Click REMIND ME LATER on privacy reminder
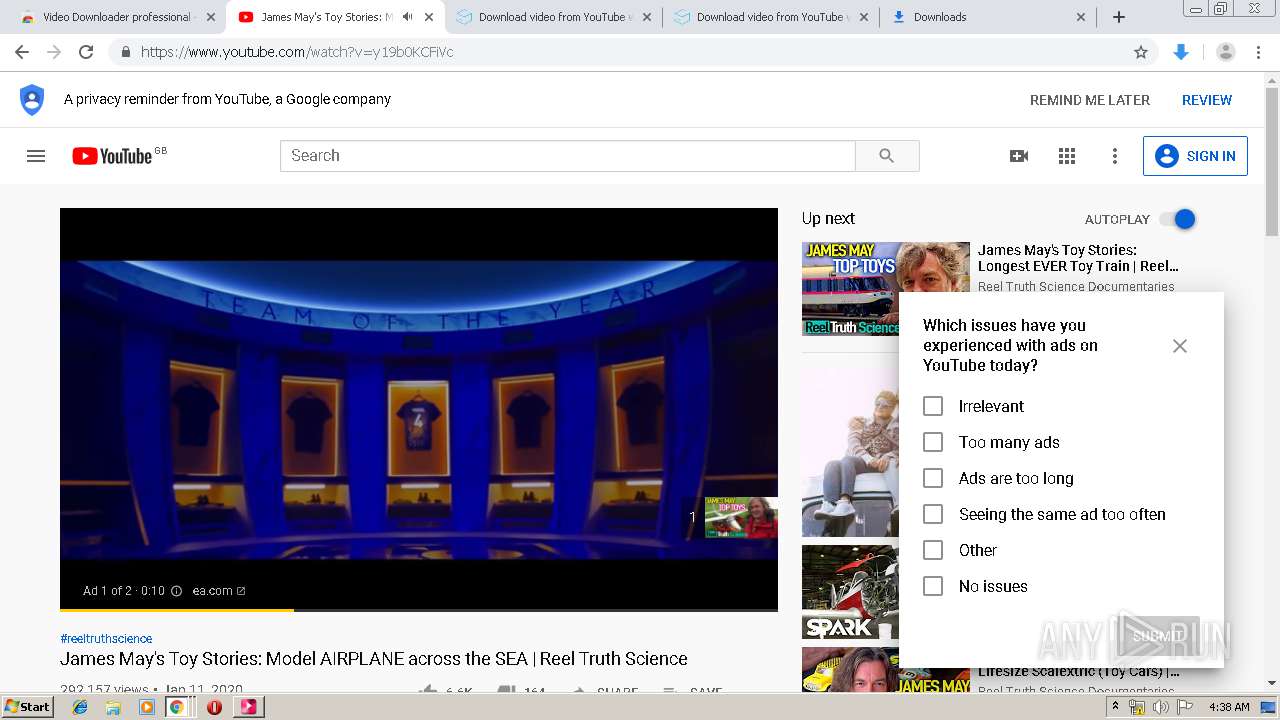The width and height of the screenshot is (1280, 720). coord(1090,100)
